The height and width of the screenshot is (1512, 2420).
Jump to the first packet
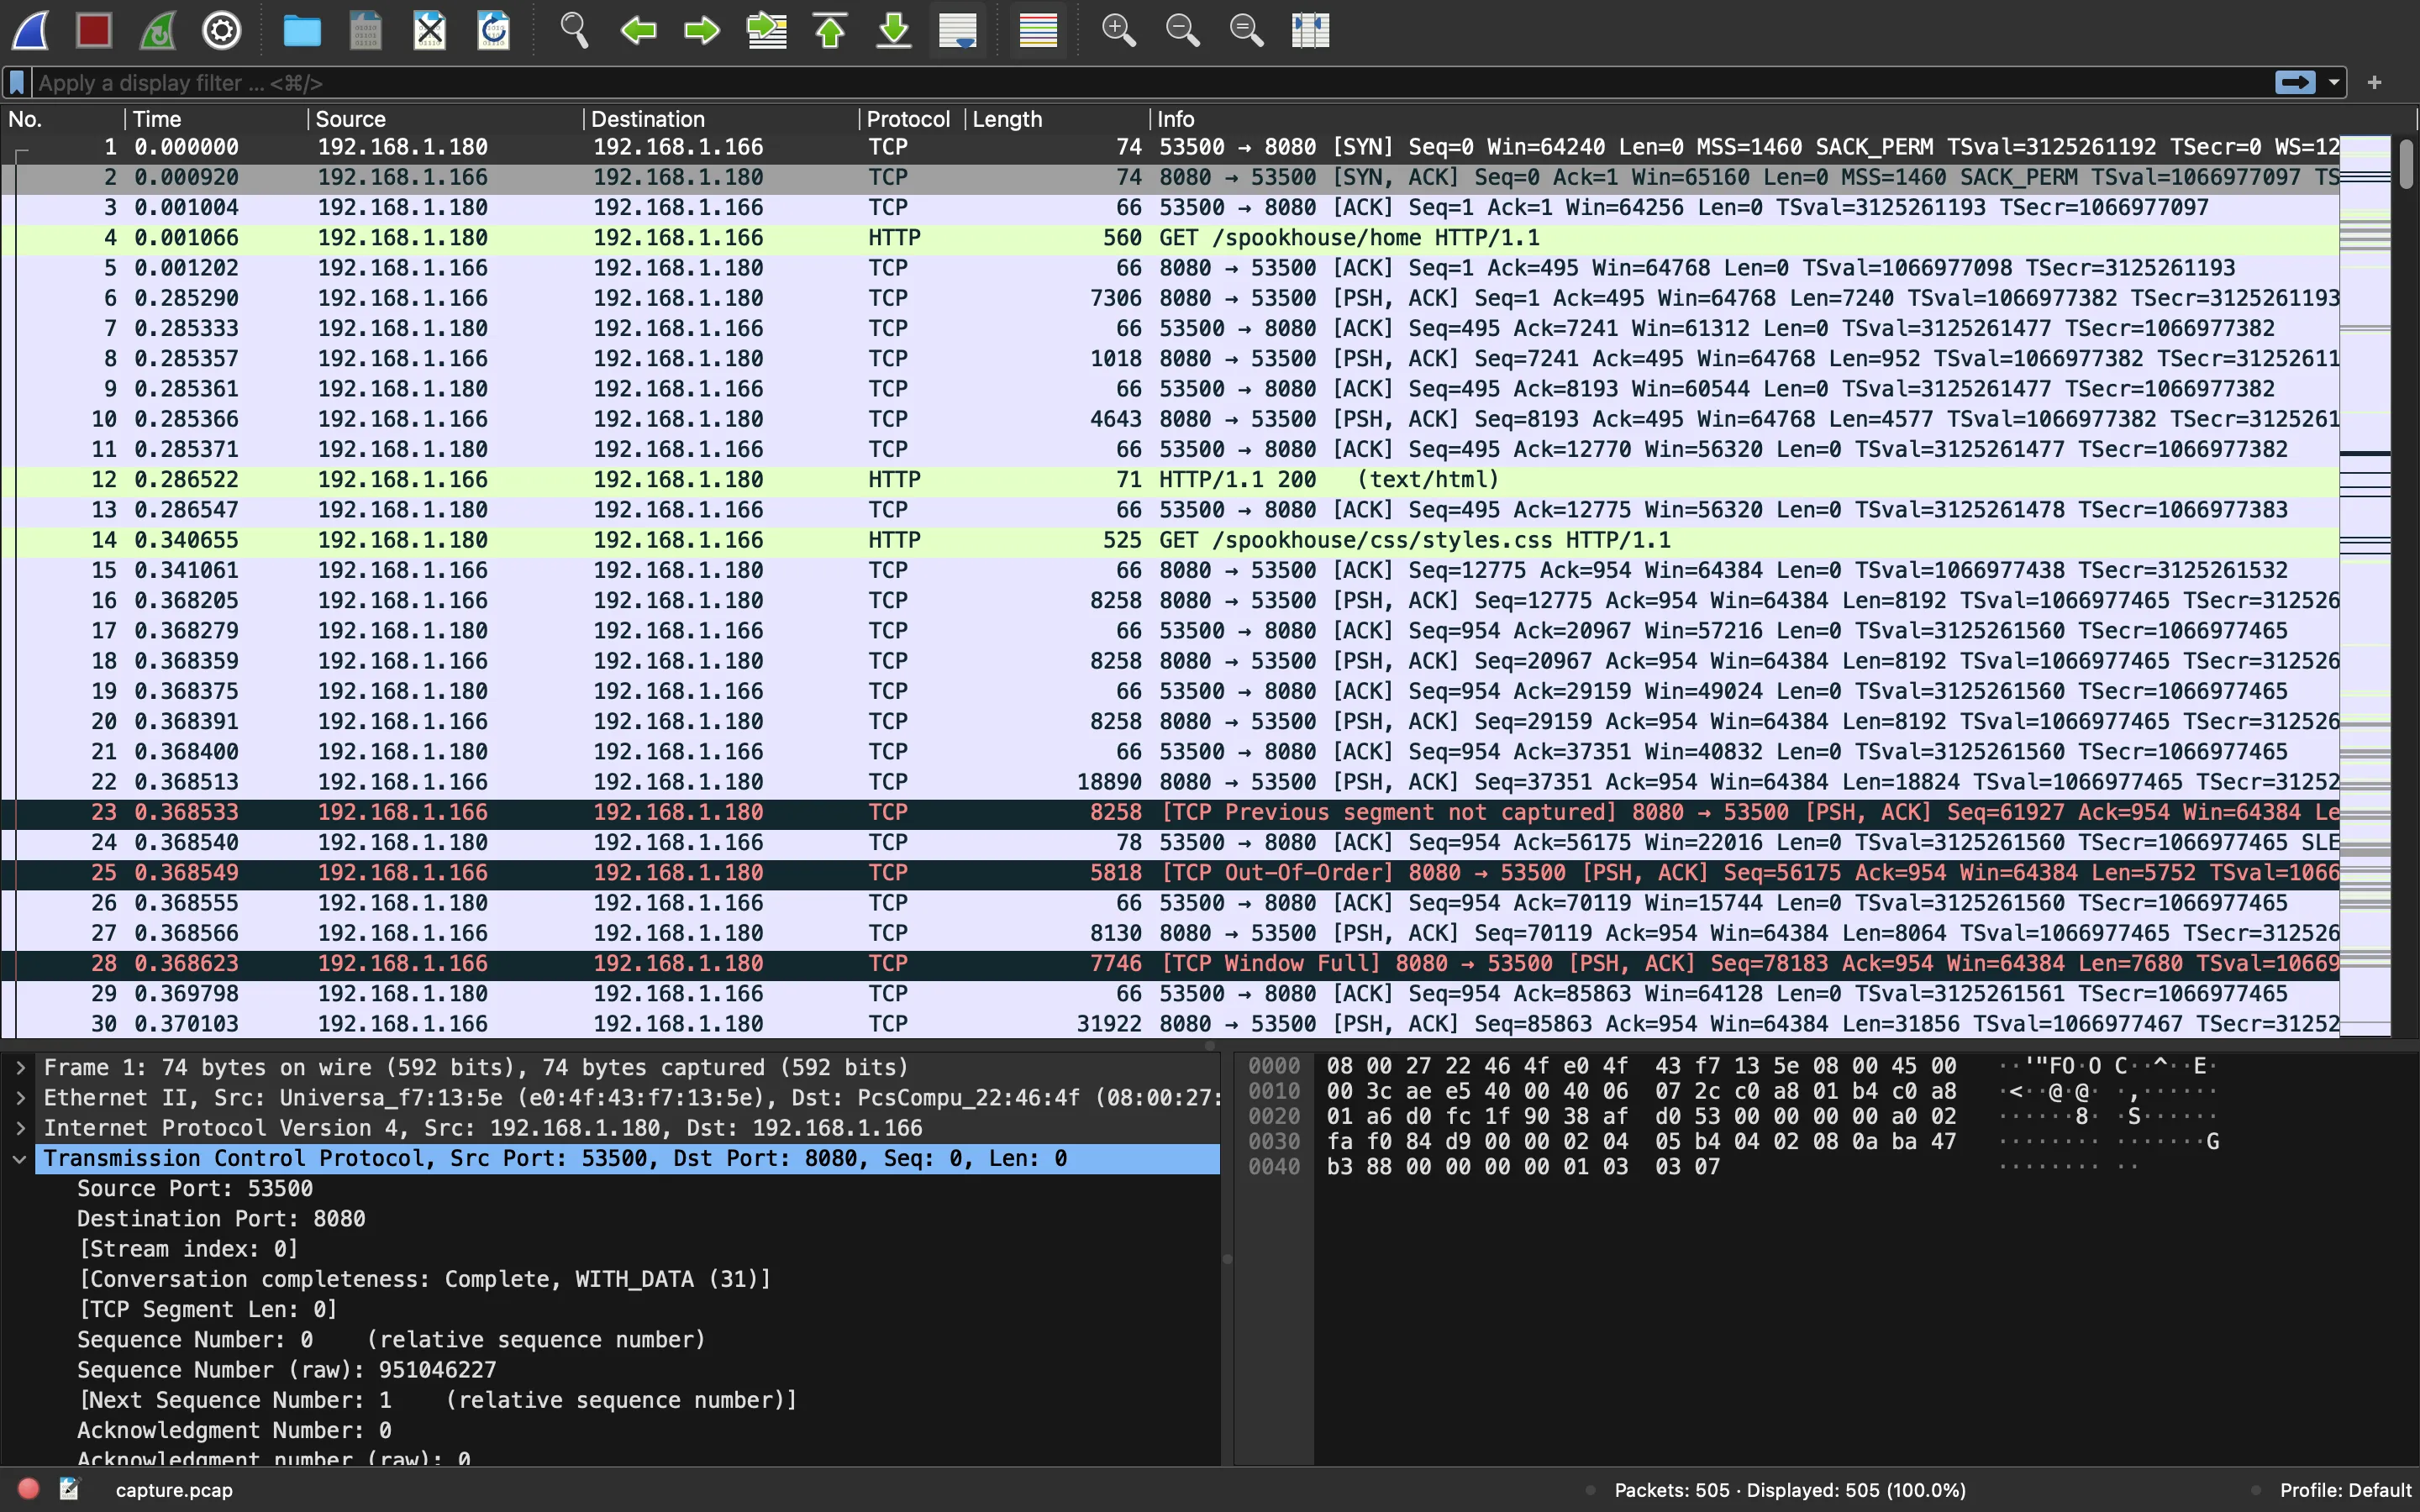click(830, 31)
